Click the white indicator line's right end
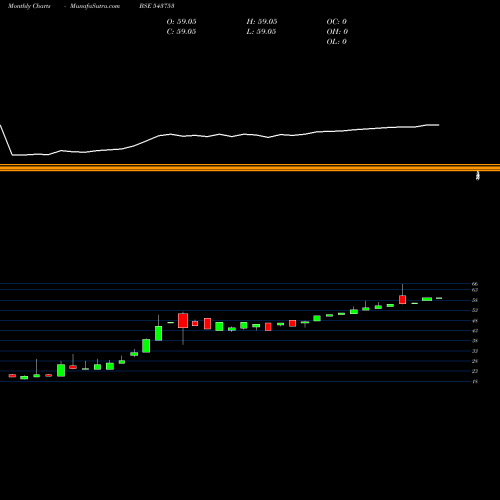Viewport: 500px width, 500px height. 438,125
